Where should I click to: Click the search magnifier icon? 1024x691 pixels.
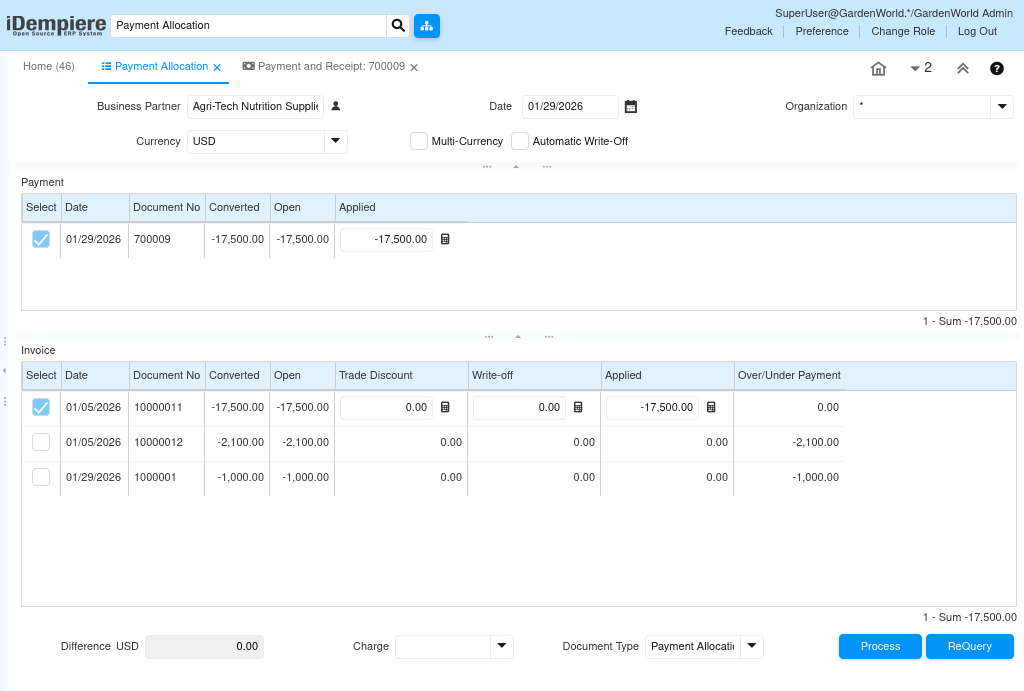(398, 25)
